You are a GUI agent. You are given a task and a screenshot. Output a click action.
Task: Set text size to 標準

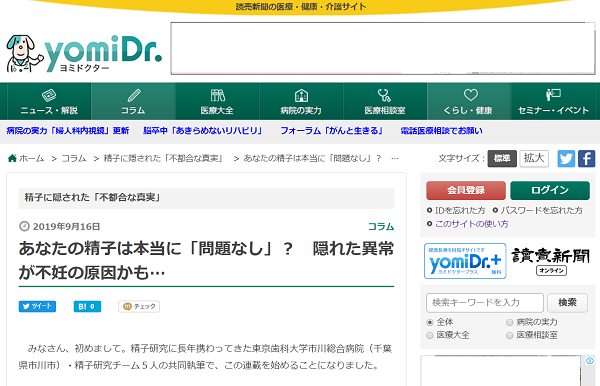pyautogui.click(x=502, y=158)
